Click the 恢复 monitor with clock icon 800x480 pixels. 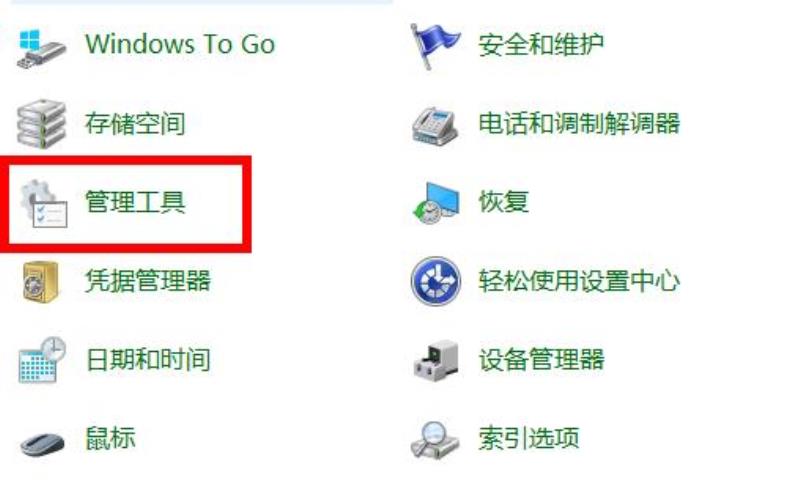436,203
